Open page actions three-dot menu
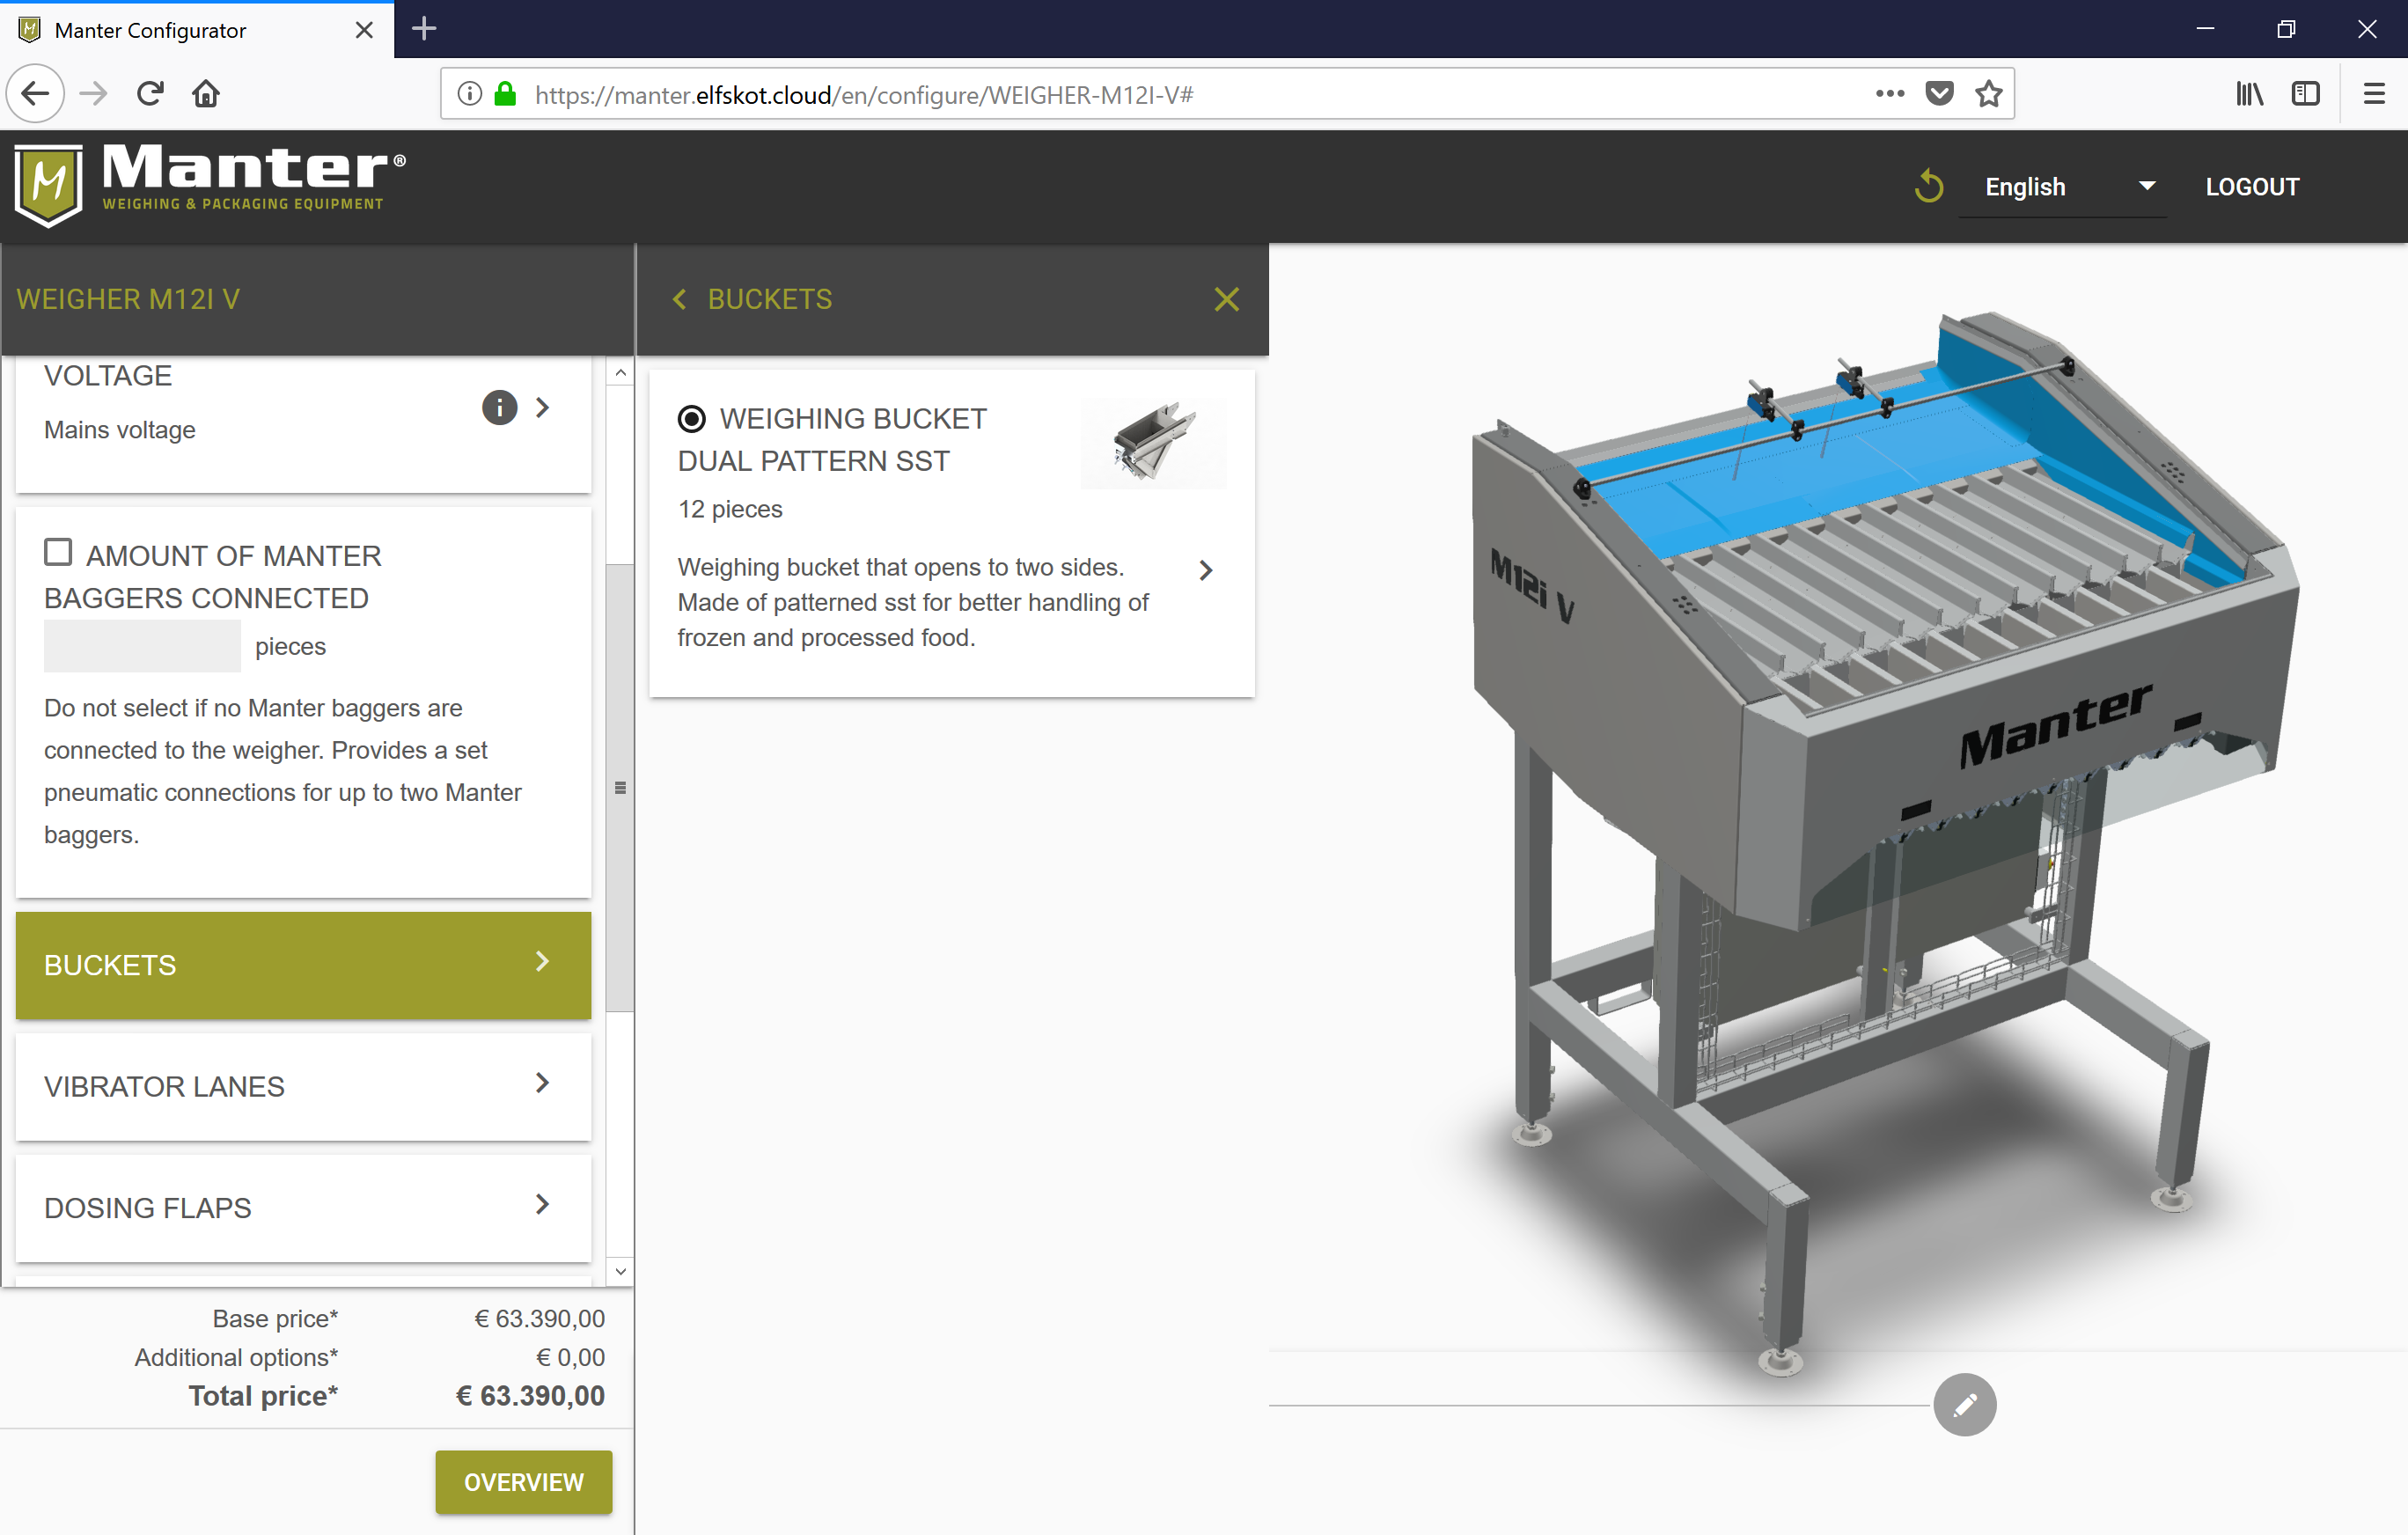Screen dimensions: 2408x1535 pyautogui.click(x=1889, y=94)
